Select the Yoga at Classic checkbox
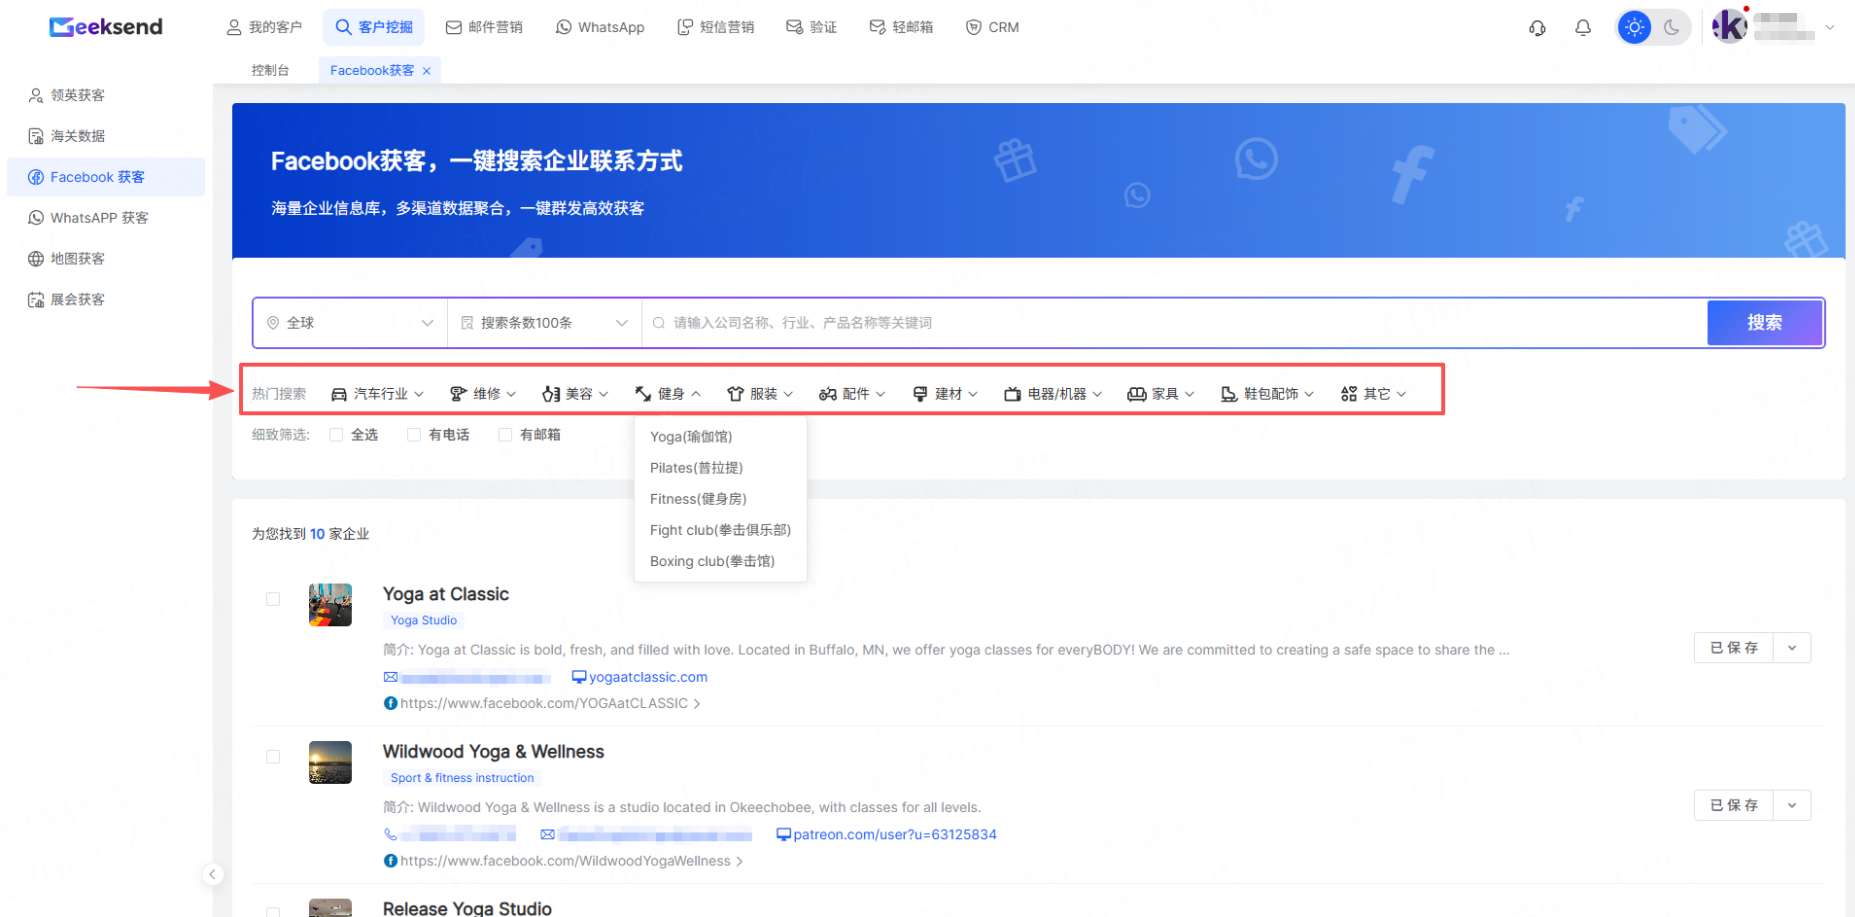 273,599
